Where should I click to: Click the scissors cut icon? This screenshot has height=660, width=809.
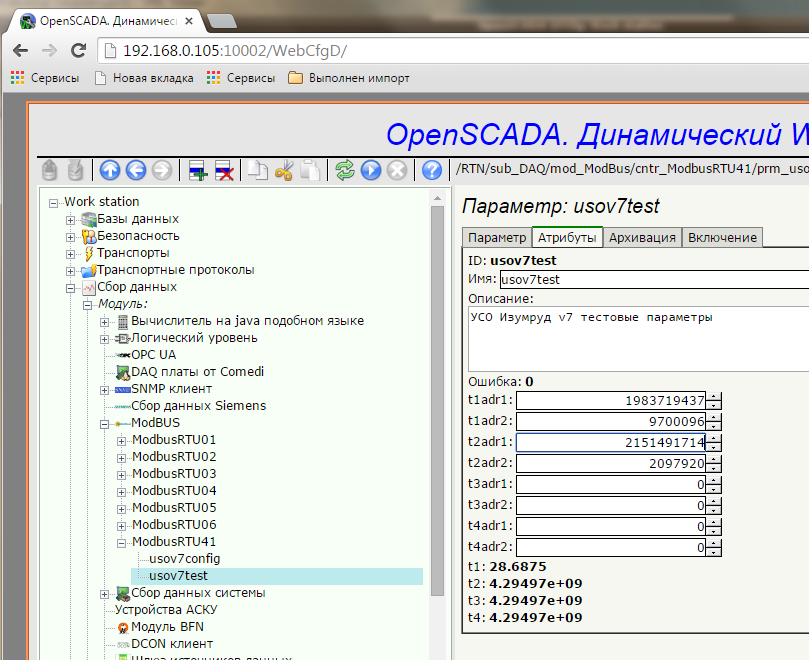point(284,170)
